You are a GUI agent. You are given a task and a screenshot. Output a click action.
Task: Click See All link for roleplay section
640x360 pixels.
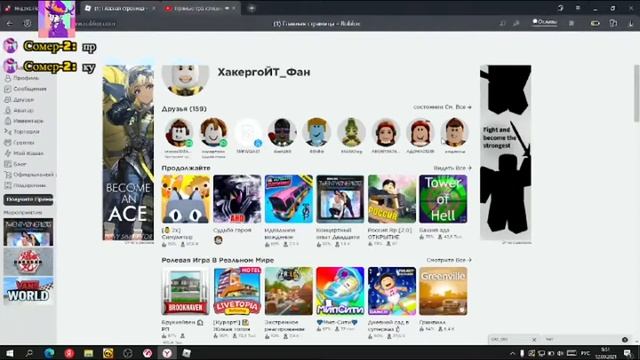pos(449,260)
